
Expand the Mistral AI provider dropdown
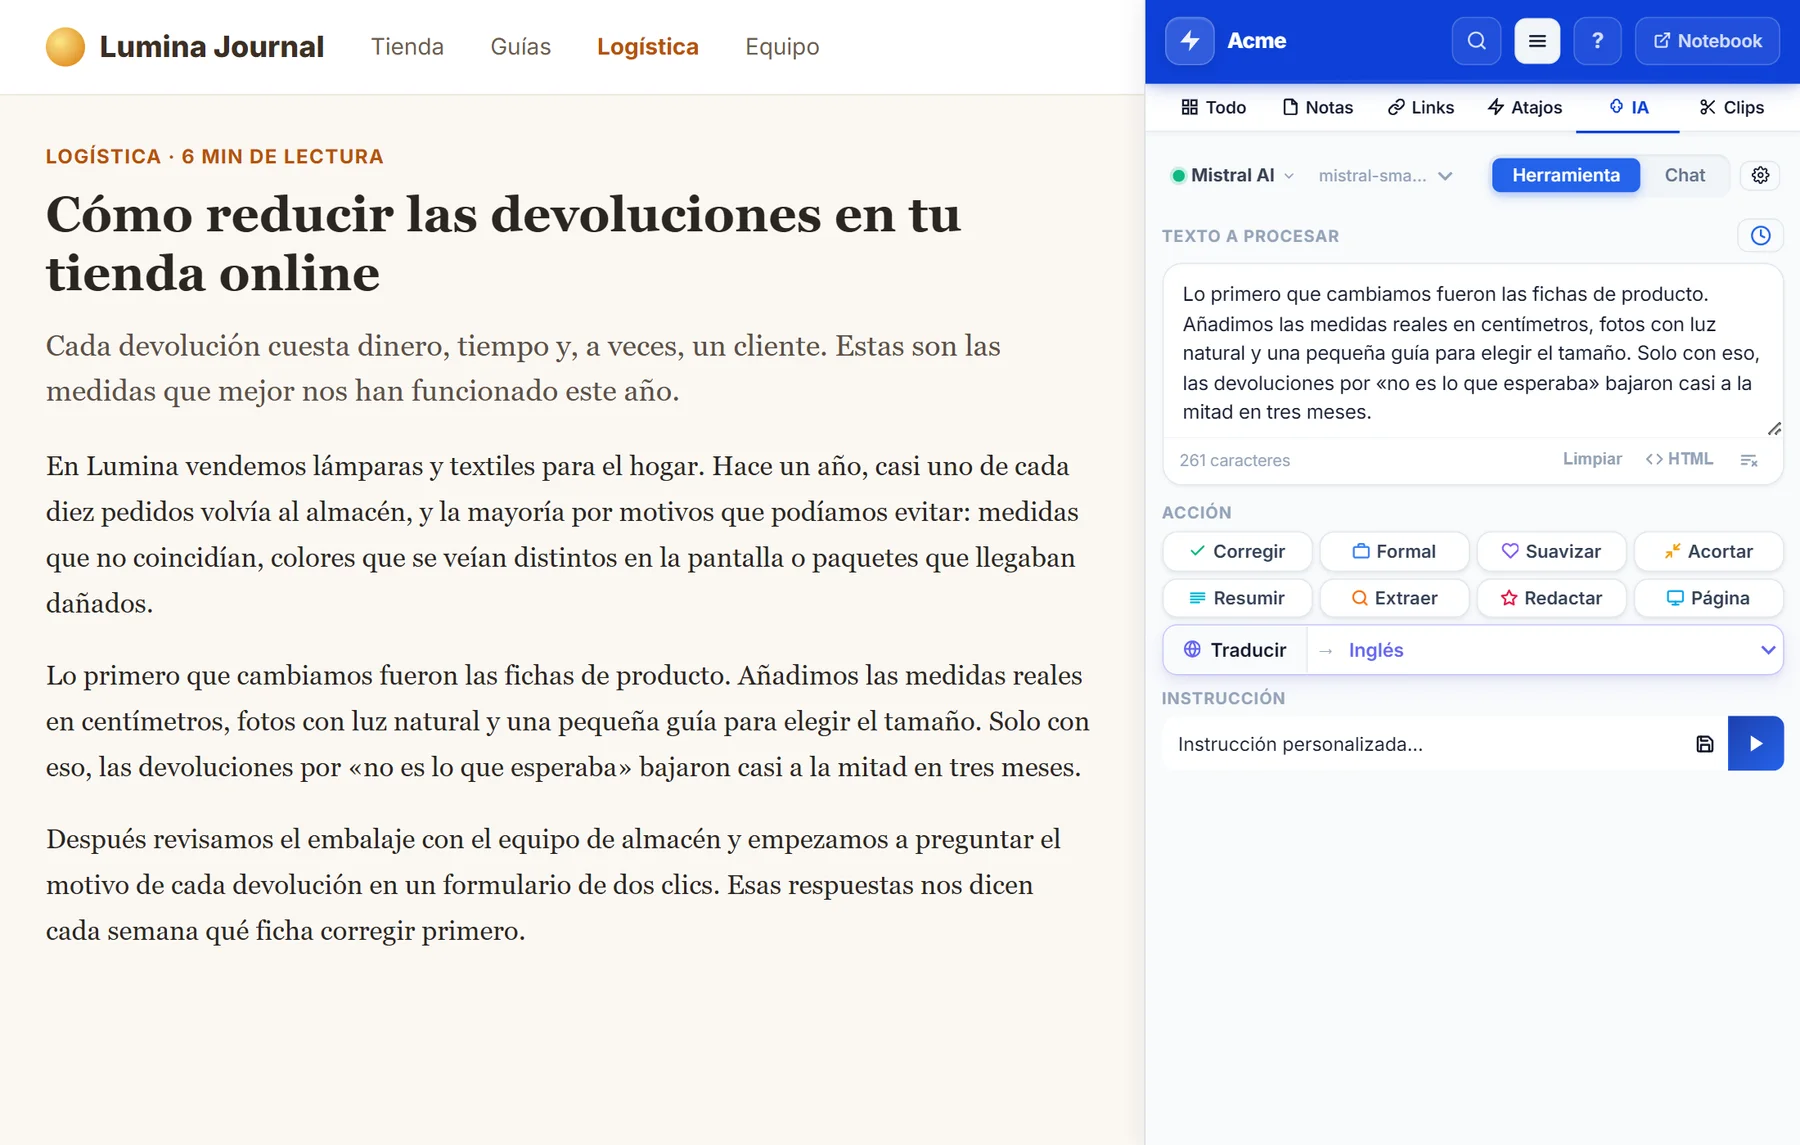[1232, 176]
